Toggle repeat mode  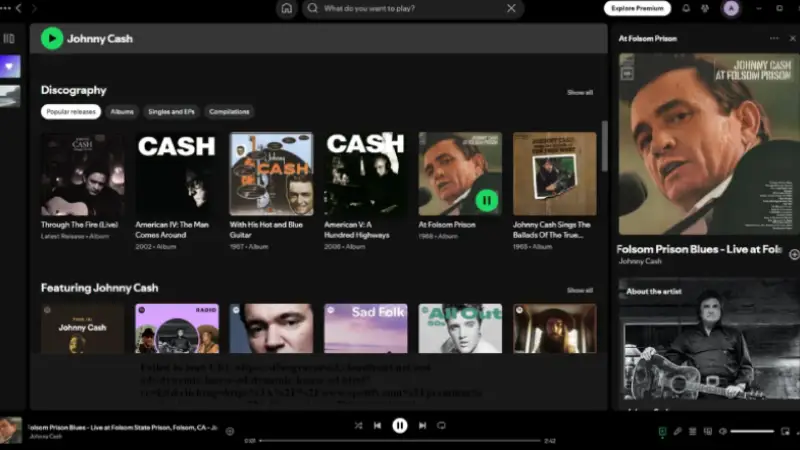point(441,426)
